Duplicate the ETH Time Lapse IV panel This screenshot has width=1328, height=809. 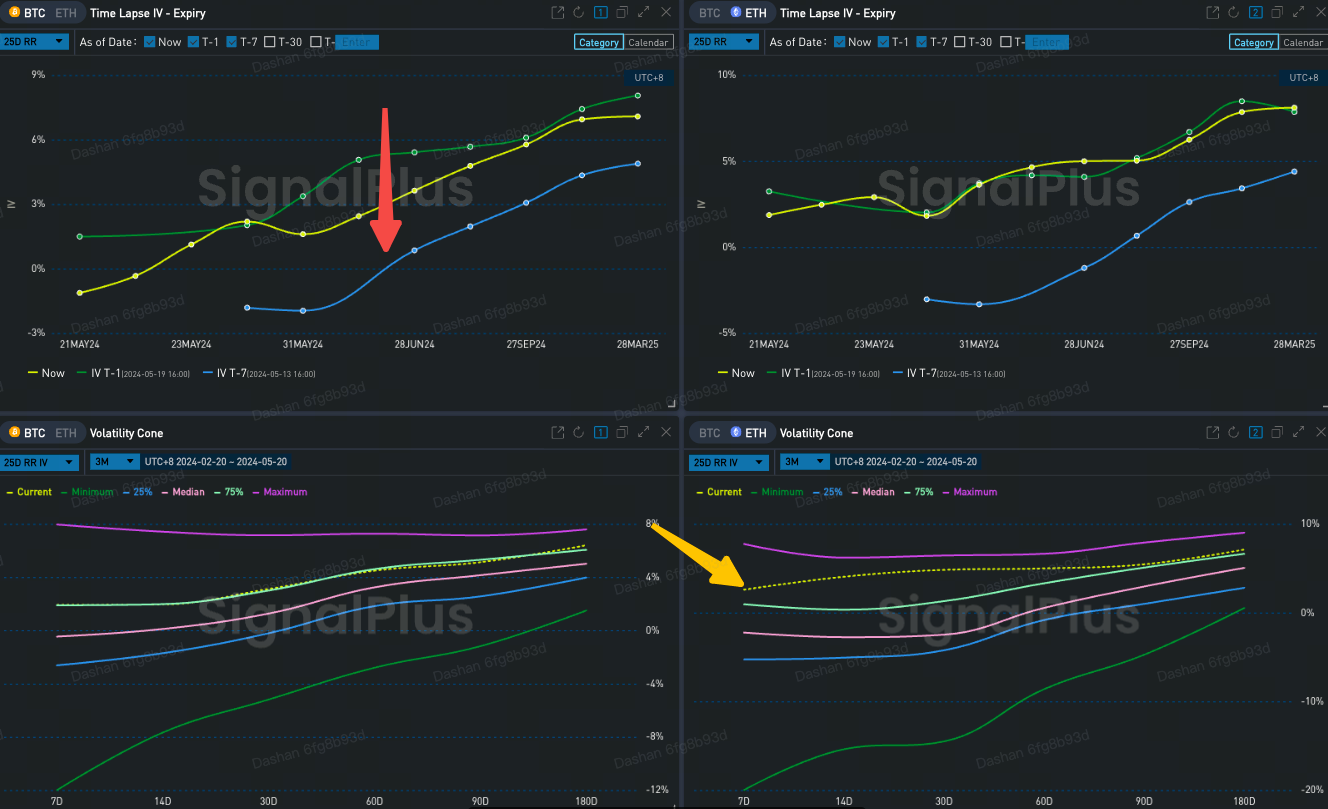[1278, 13]
